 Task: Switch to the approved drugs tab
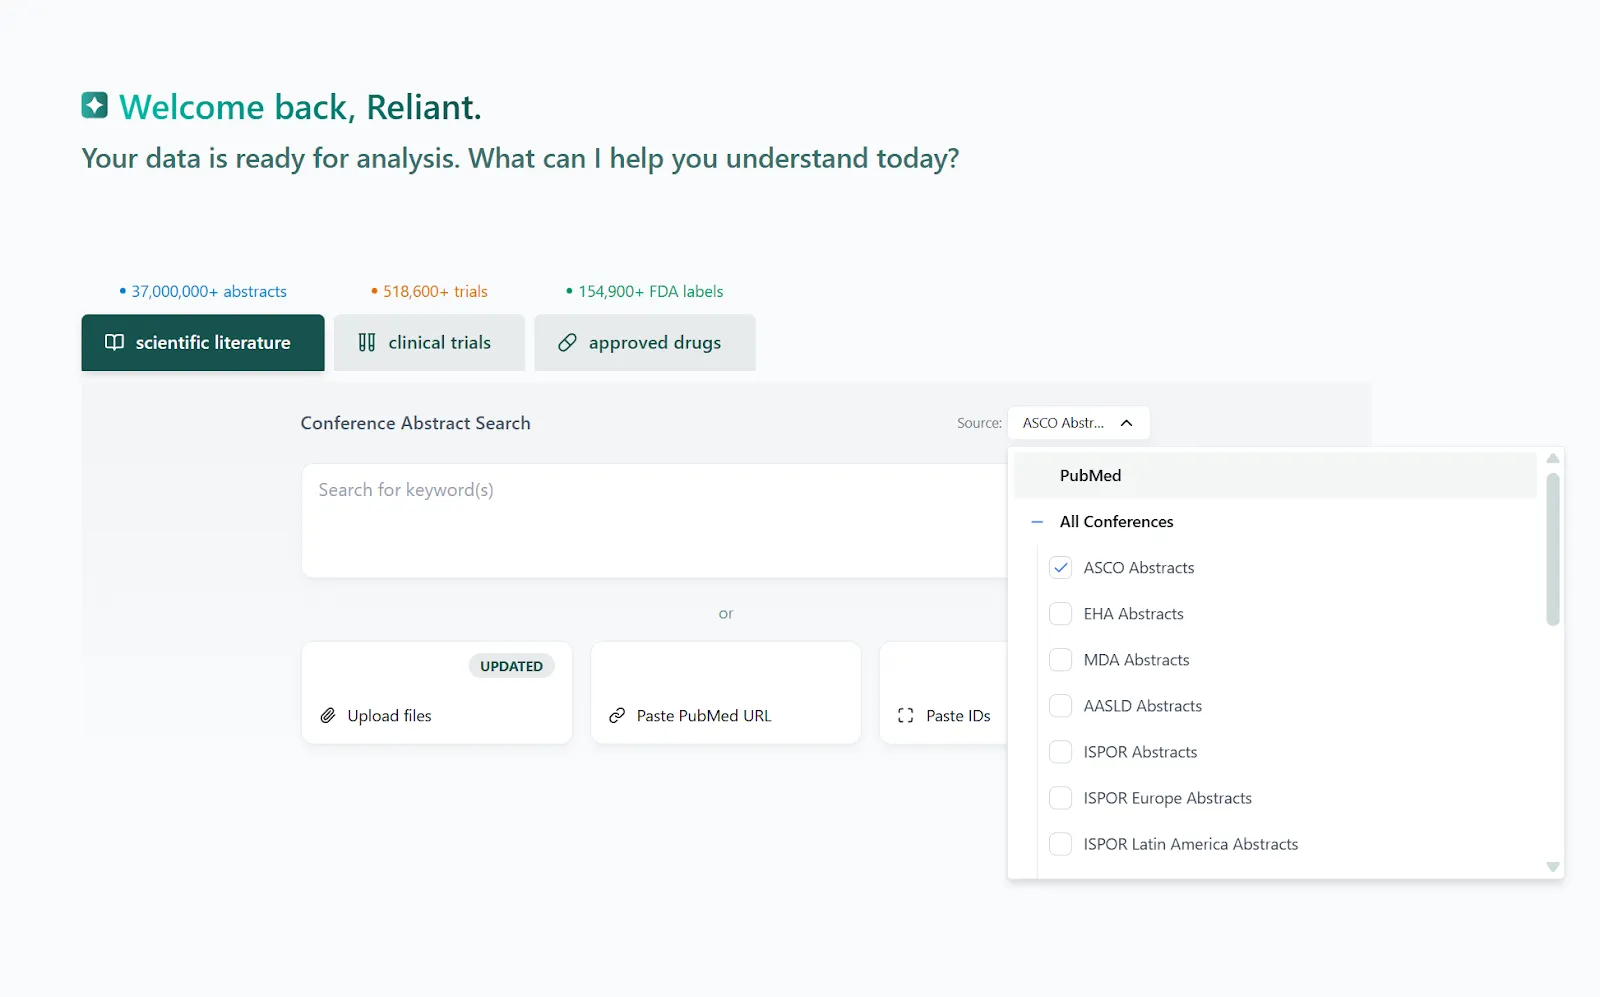645,343
